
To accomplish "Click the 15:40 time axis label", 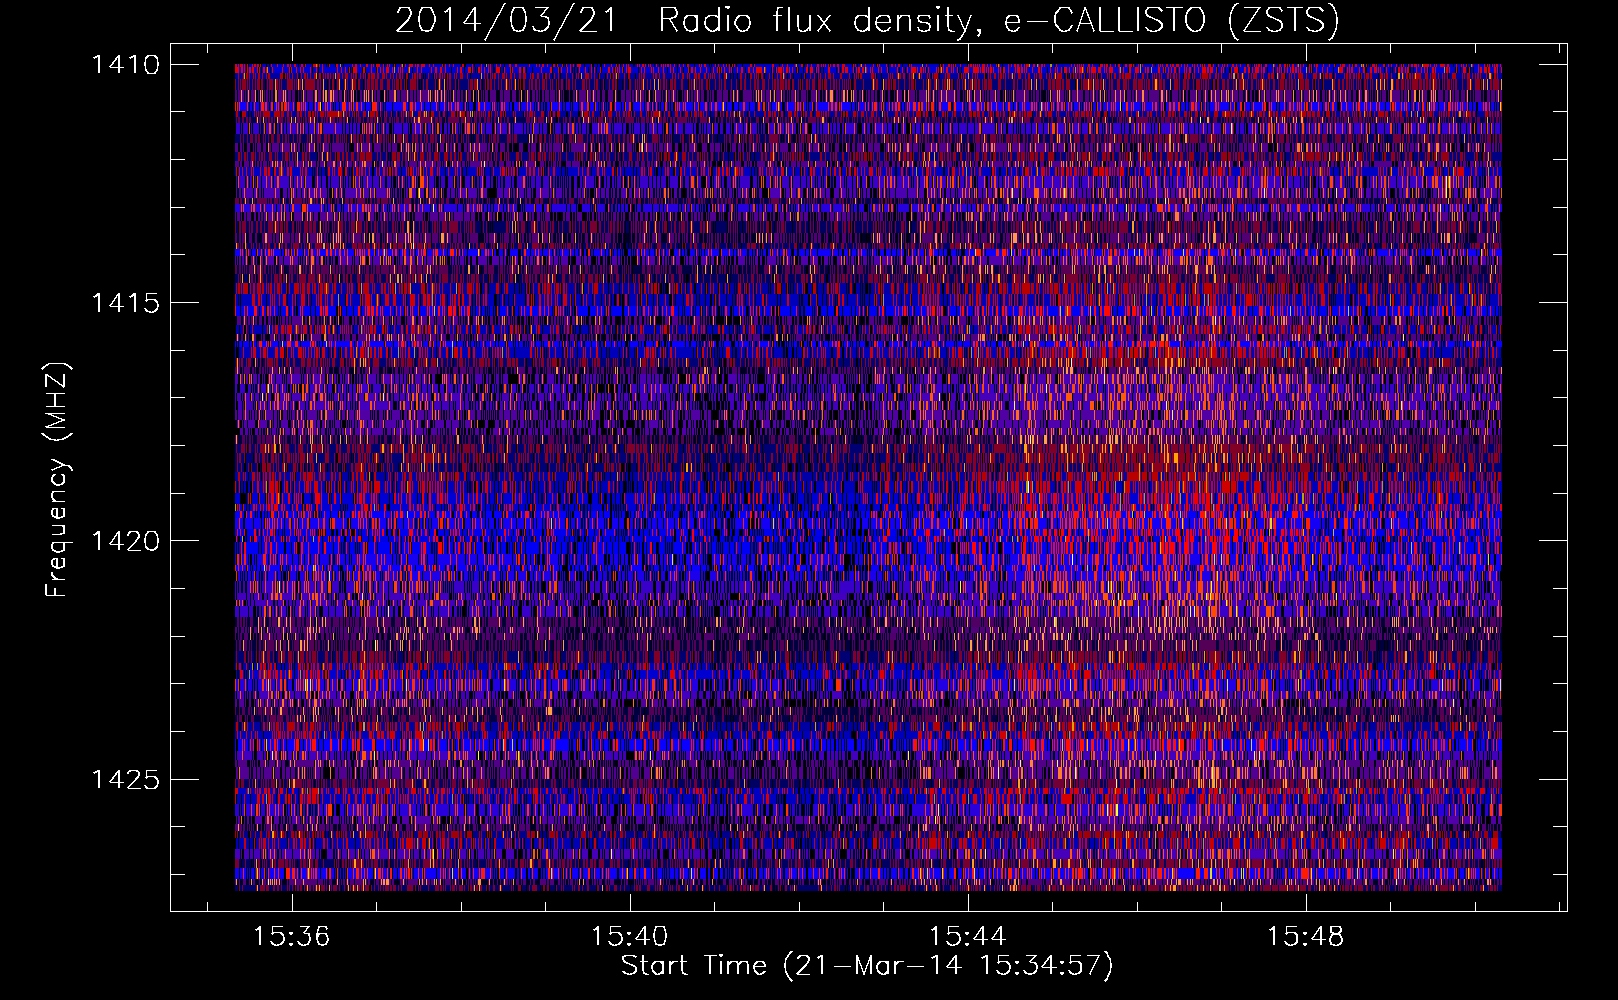I will tap(629, 937).
